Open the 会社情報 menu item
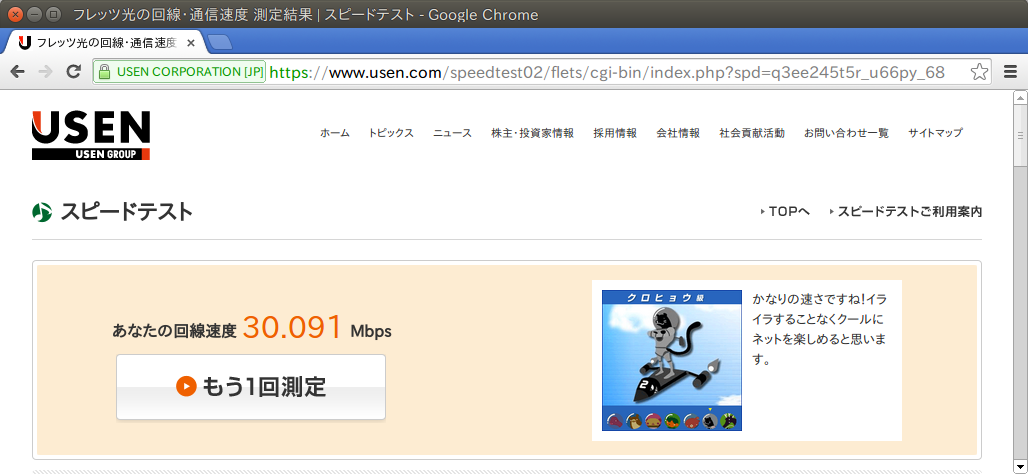 point(678,133)
